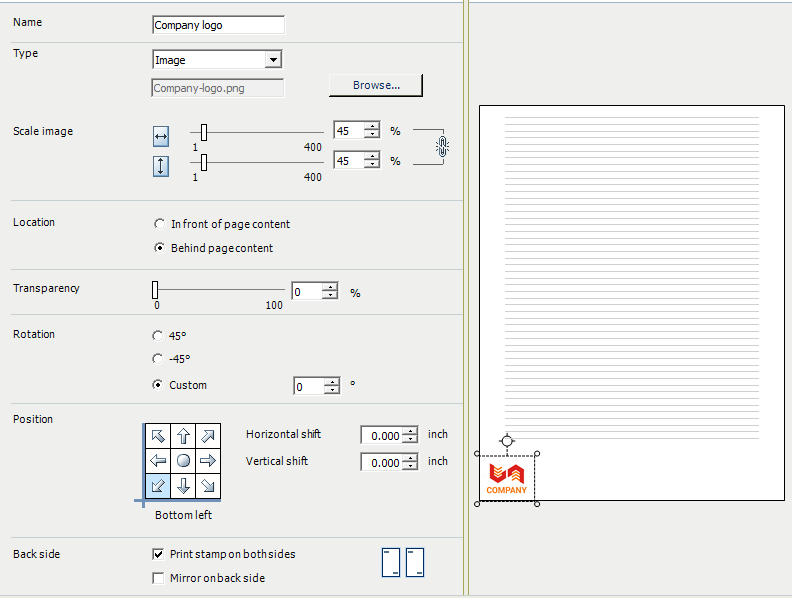Select bottom right position arrow
Screen dimensions: 792x598
[208, 485]
